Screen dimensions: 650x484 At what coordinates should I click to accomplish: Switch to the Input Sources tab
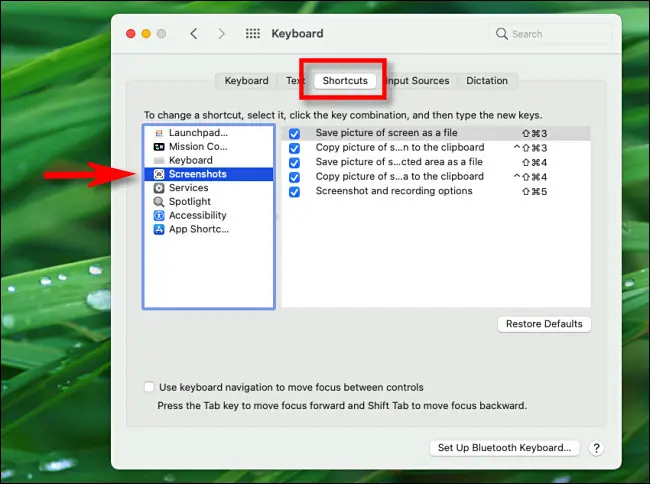[x=418, y=81]
